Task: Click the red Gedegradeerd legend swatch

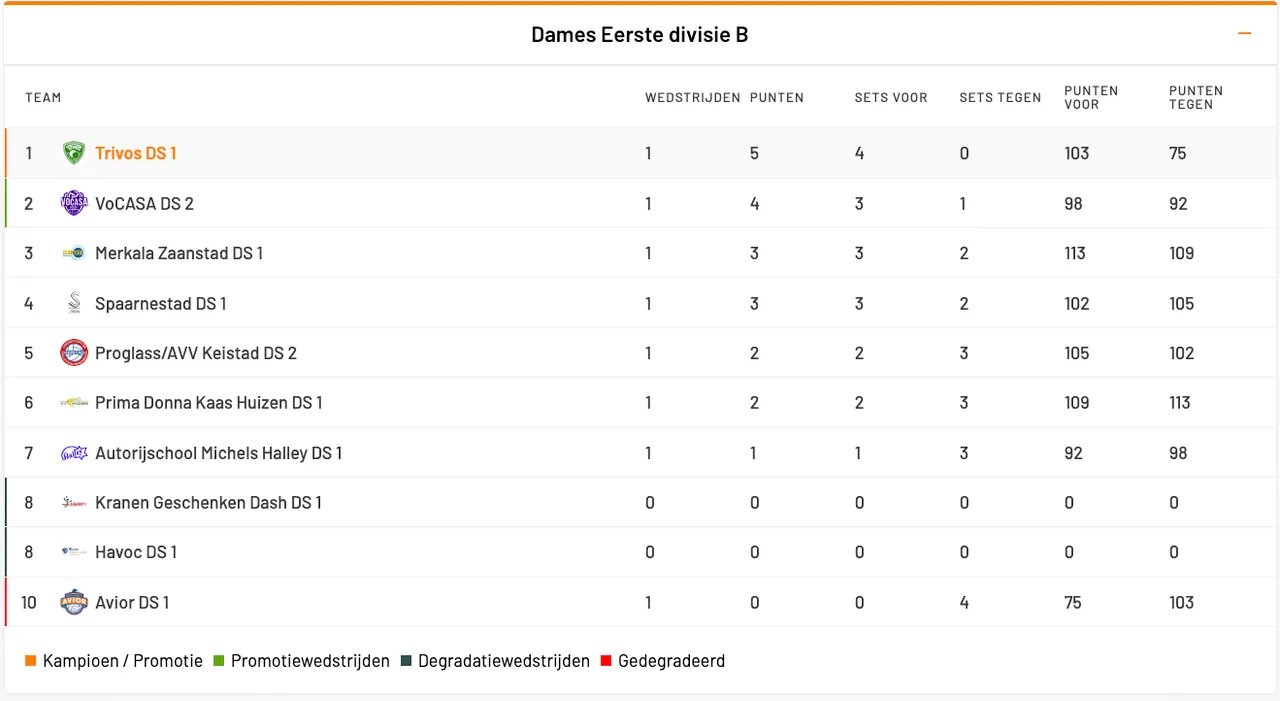Action: click(606, 661)
